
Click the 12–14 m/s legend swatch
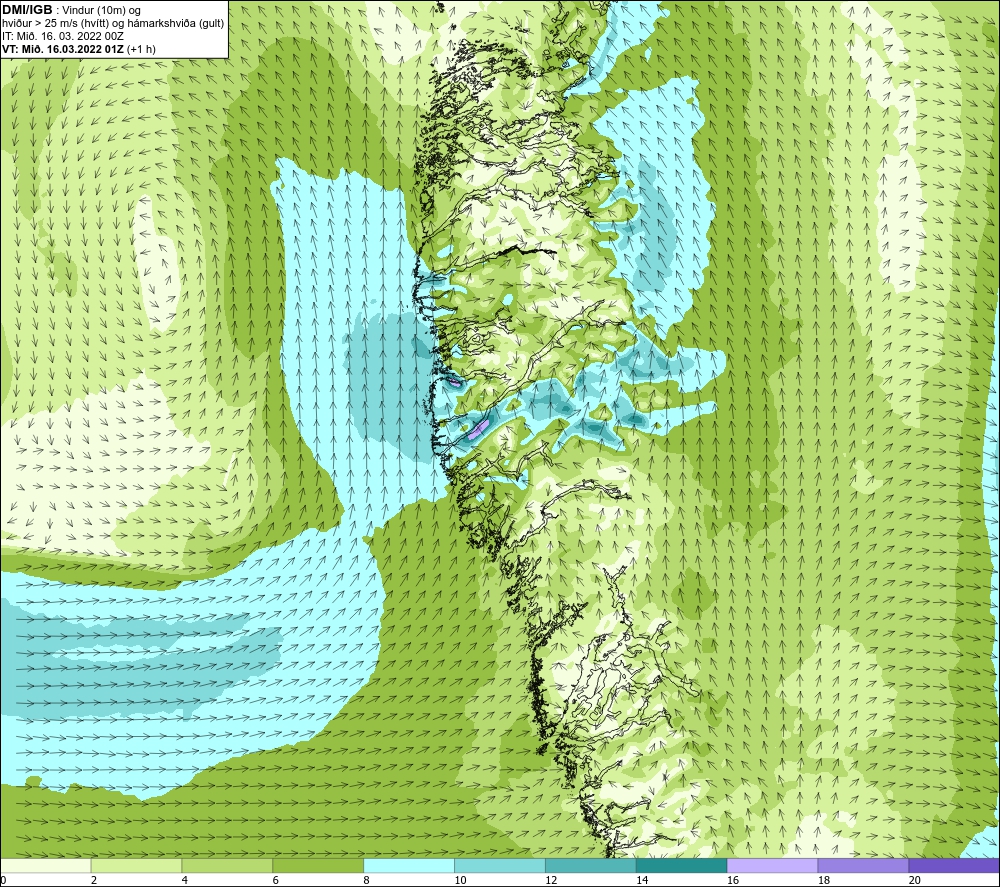point(591,865)
